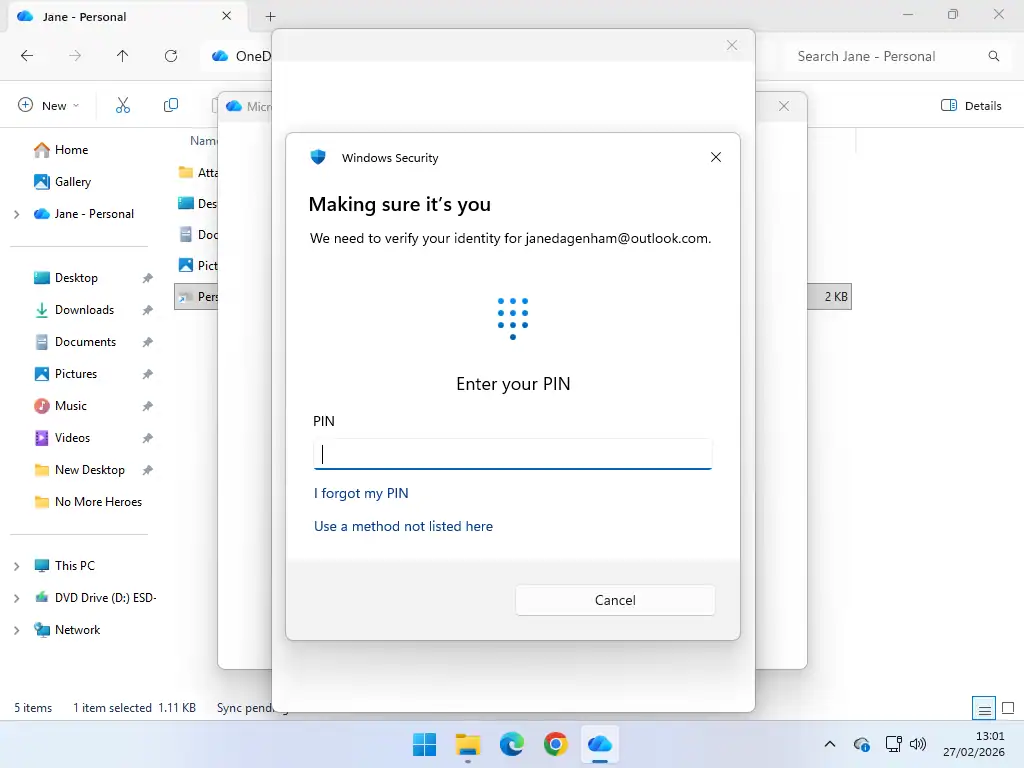Expand This PC in the sidebar

click(x=19, y=565)
